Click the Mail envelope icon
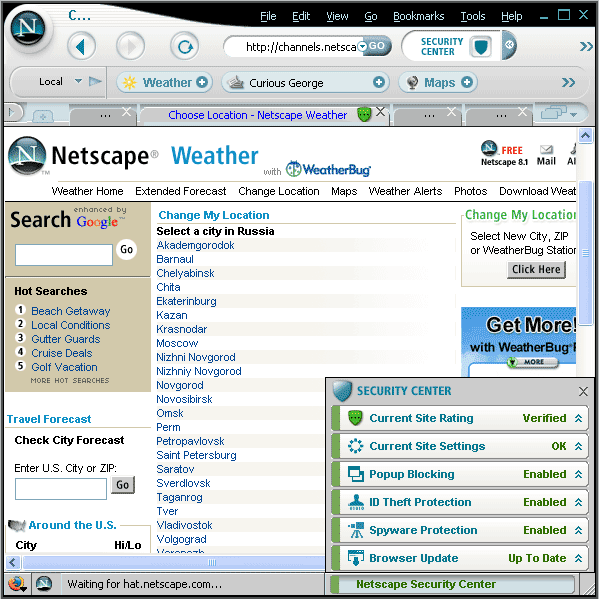This screenshot has width=599, height=599. point(546,149)
